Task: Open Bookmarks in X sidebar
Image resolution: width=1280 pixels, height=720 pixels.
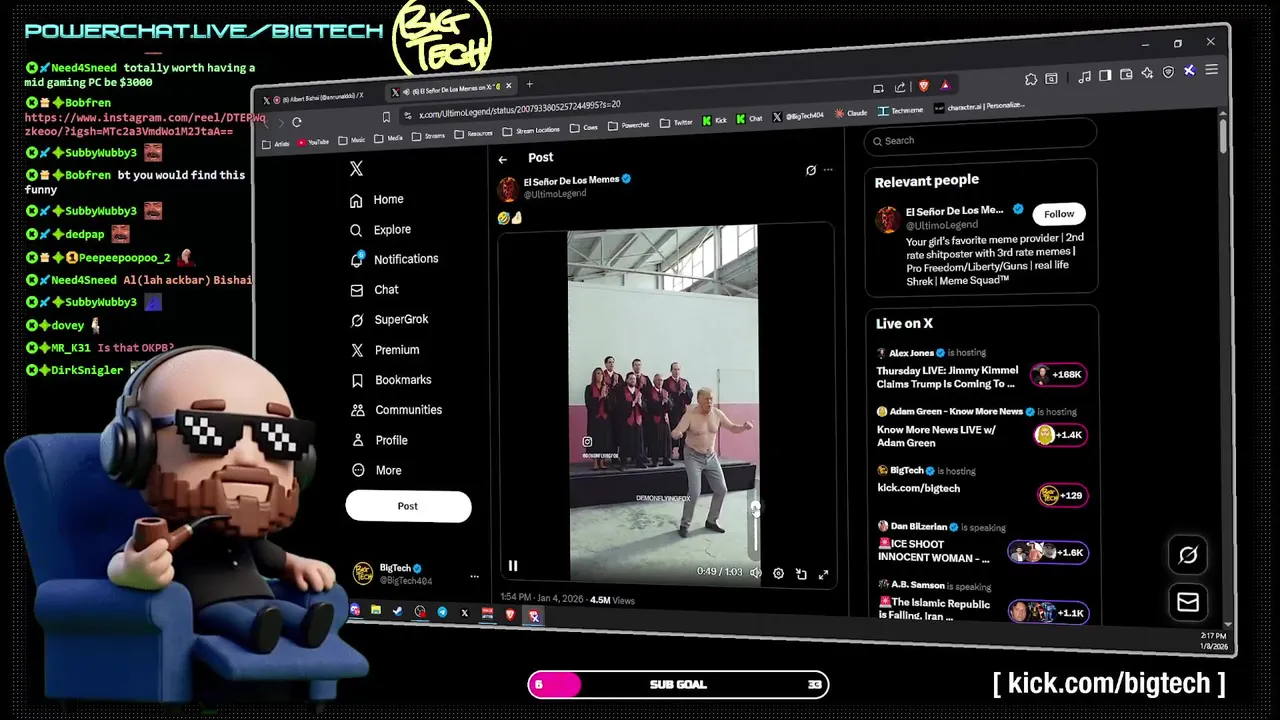Action: click(391, 380)
